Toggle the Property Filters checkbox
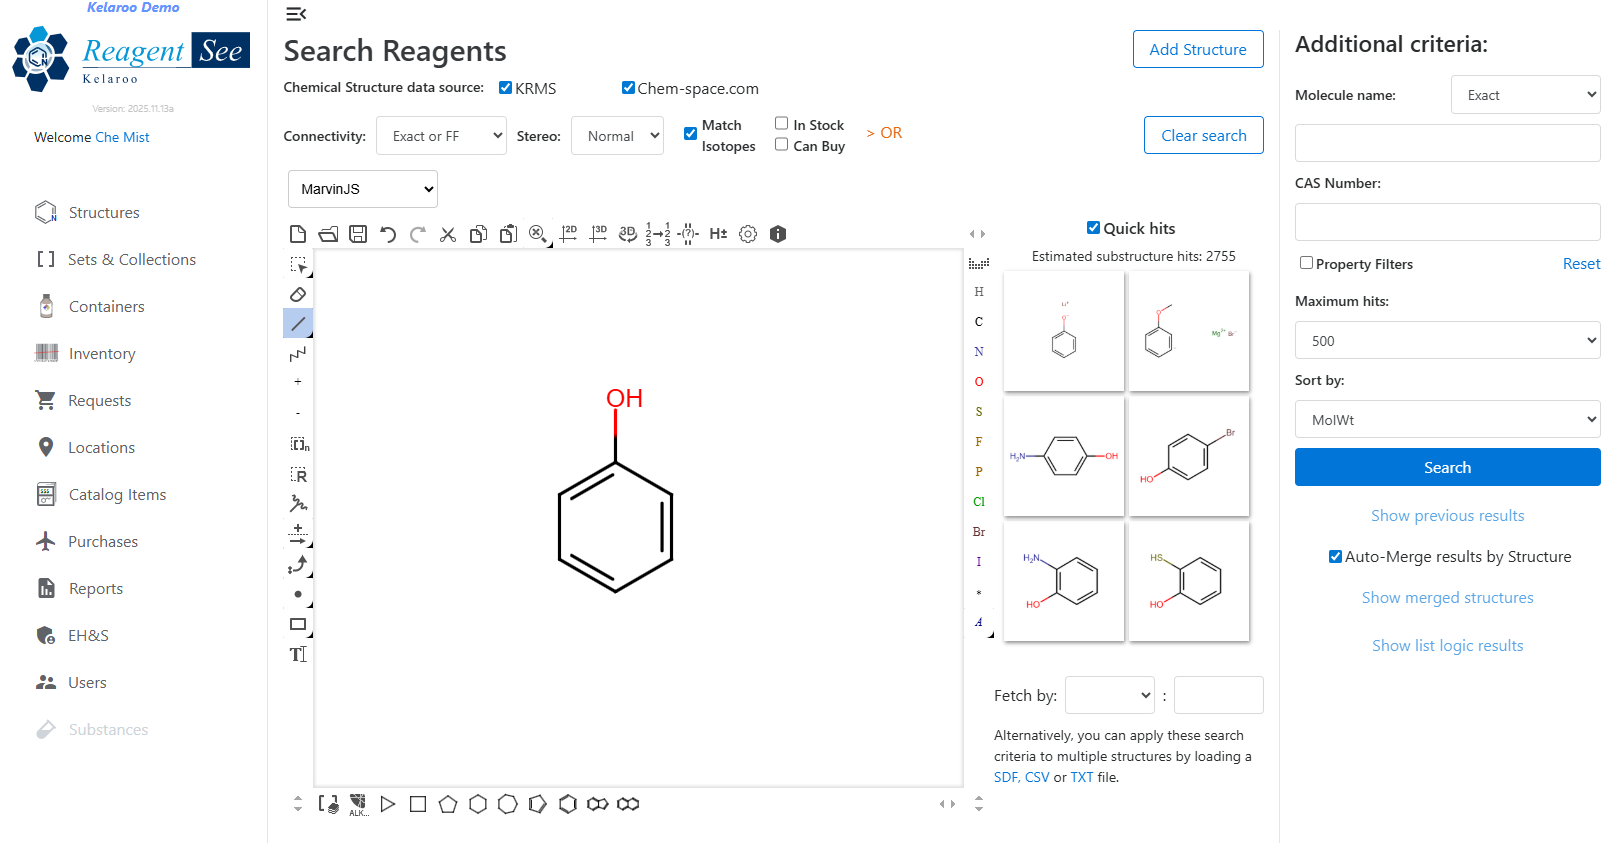This screenshot has height=843, width=1608. tap(1306, 263)
